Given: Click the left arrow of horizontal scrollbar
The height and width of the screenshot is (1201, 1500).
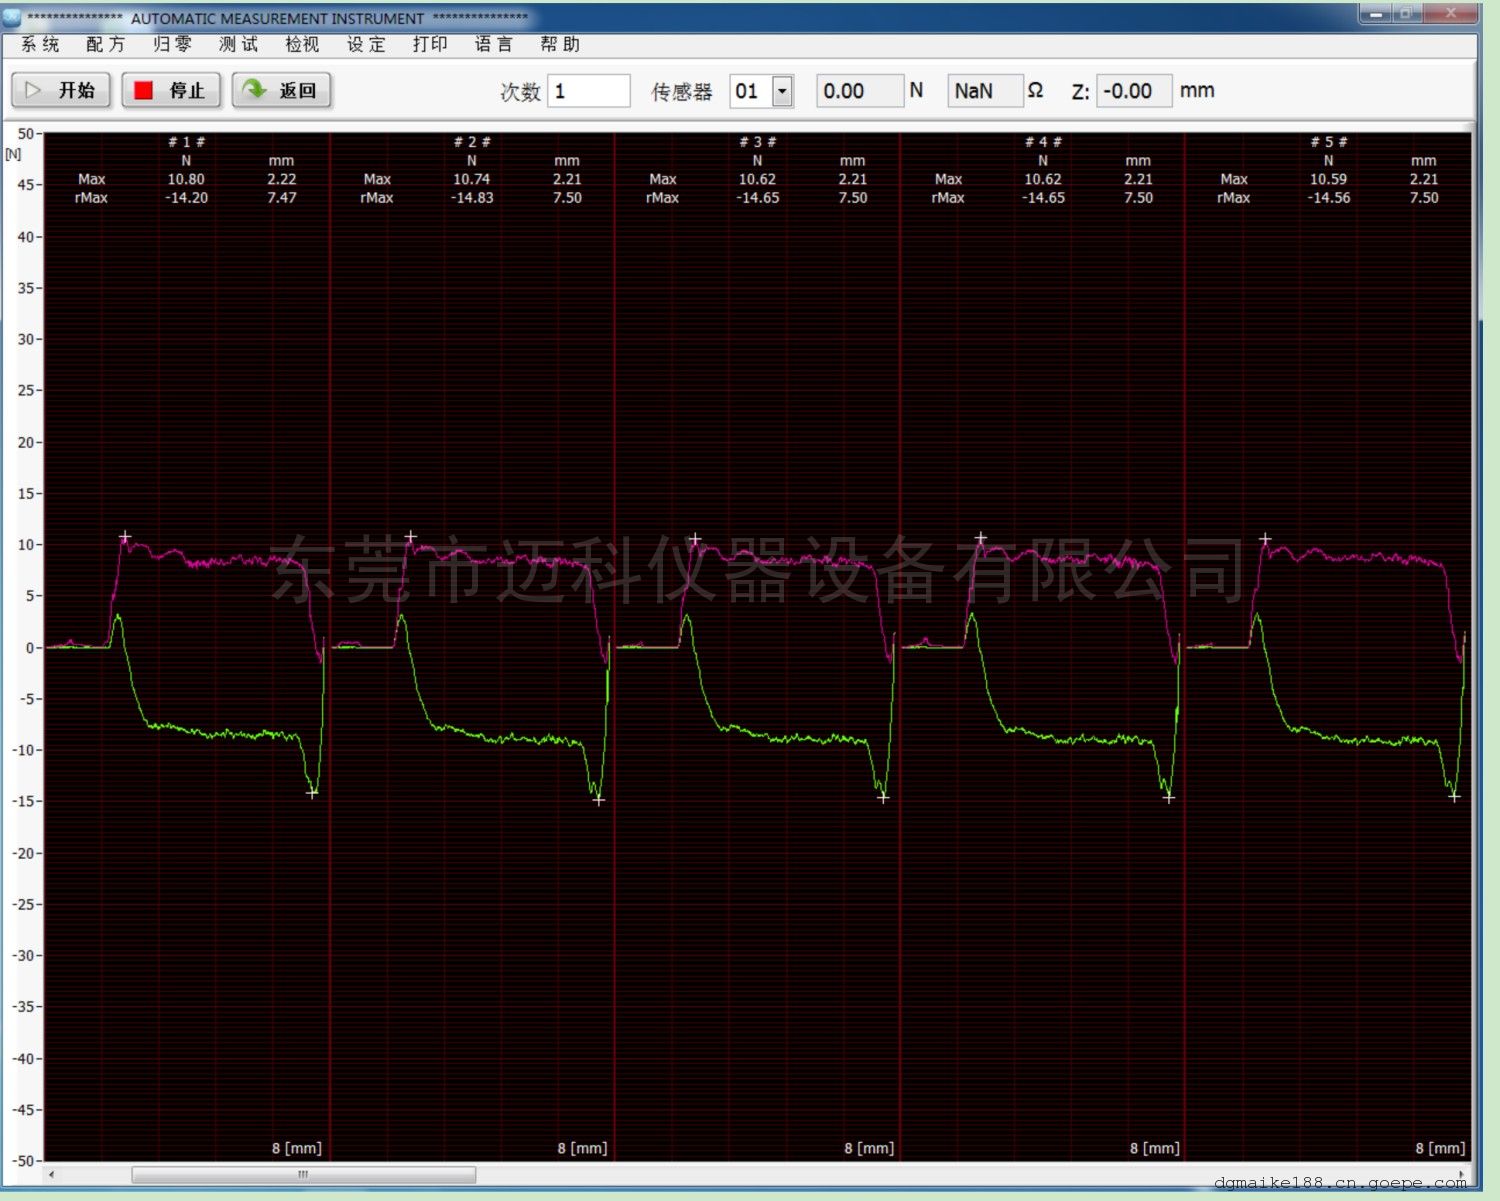Looking at the screenshot, I should coord(52,1174).
